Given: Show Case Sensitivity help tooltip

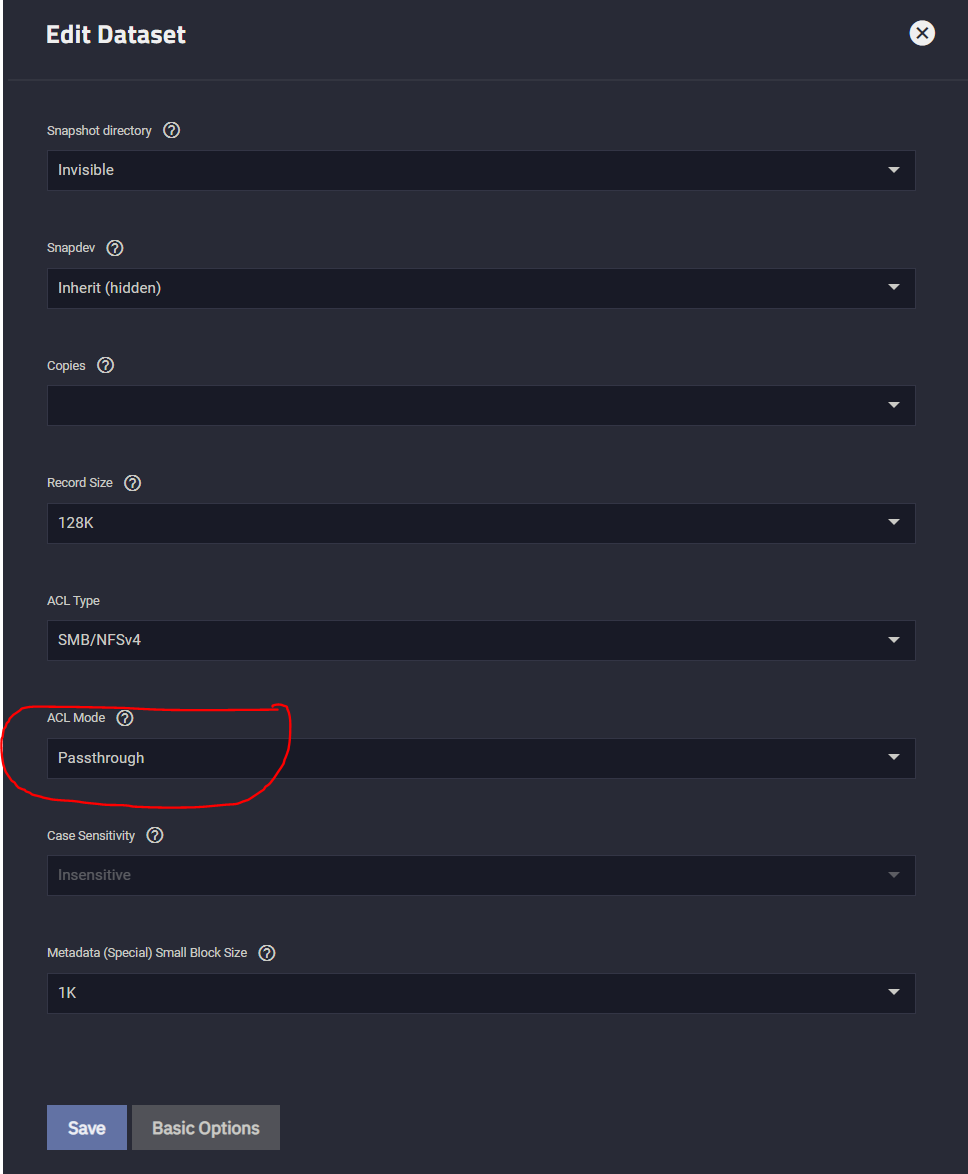Looking at the screenshot, I should tap(155, 836).
